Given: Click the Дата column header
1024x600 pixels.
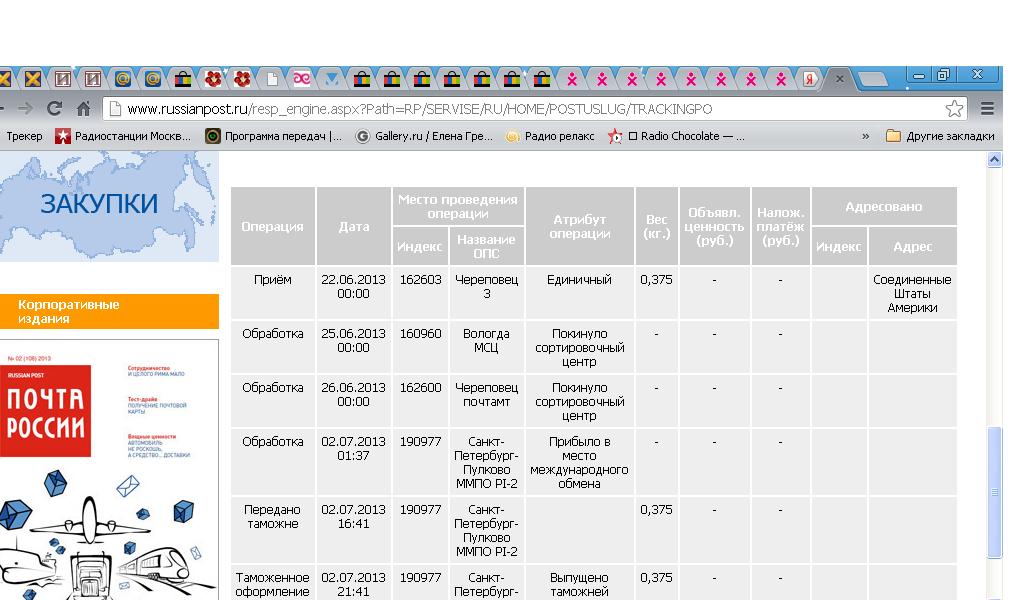Looking at the screenshot, I should (x=353, y=226).
